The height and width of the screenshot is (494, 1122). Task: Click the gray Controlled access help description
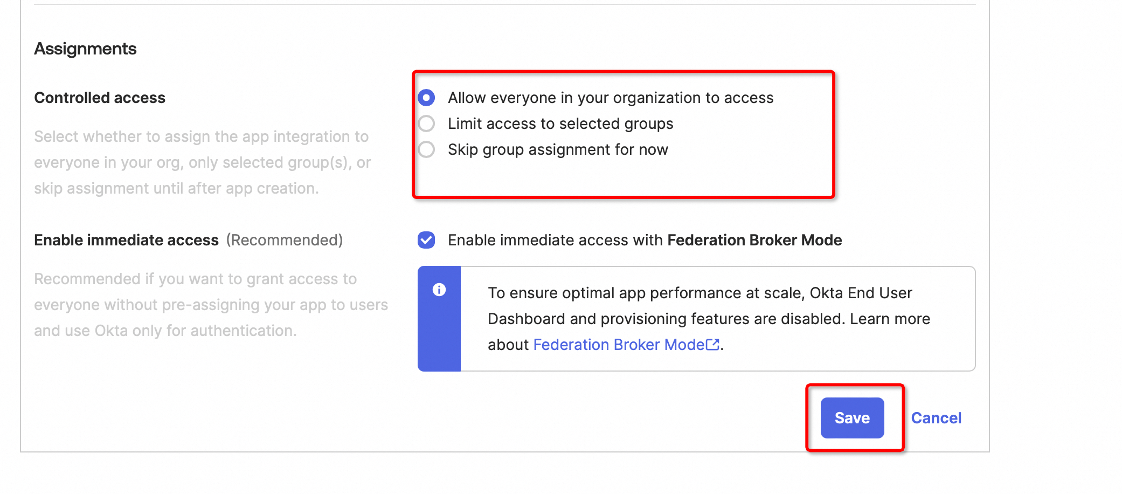click(x=202, y=162)
